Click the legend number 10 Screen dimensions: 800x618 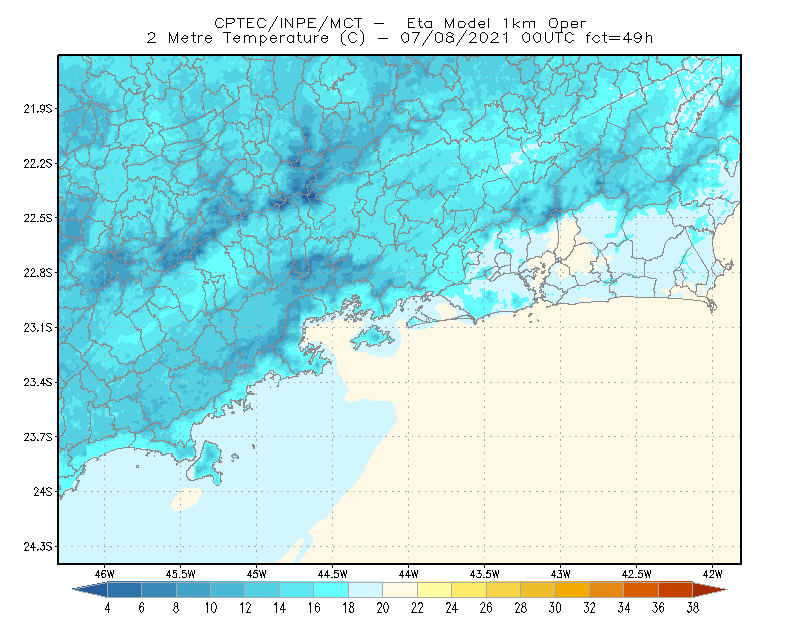click(x=211, y=608)
